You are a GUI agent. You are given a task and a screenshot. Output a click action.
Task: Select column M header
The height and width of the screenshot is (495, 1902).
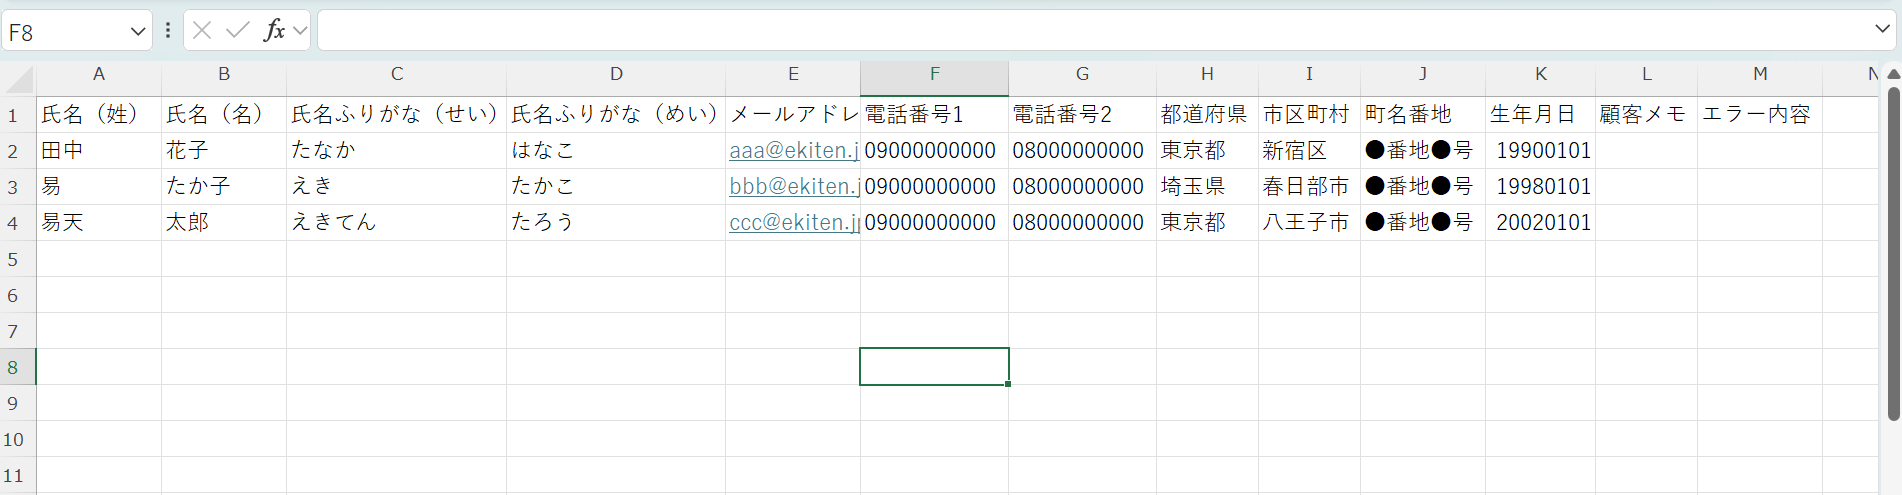(1759, 74)
